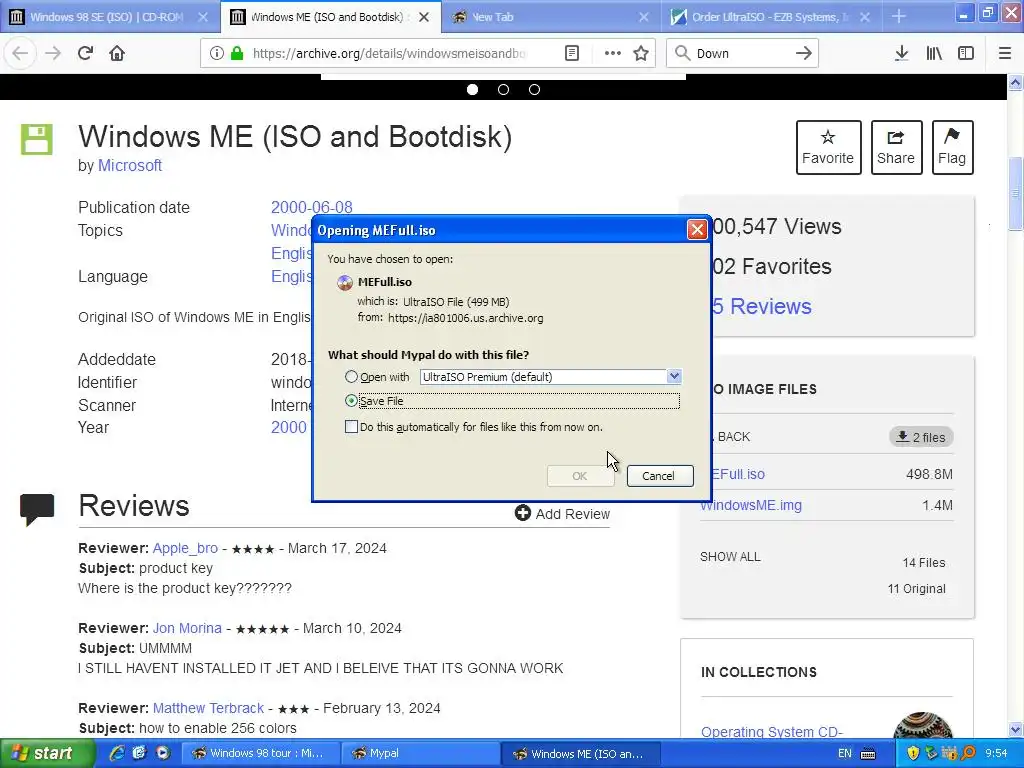Select the Open with radio button
The width and height of the screenshot is (1024, 768).
point(351,377)
